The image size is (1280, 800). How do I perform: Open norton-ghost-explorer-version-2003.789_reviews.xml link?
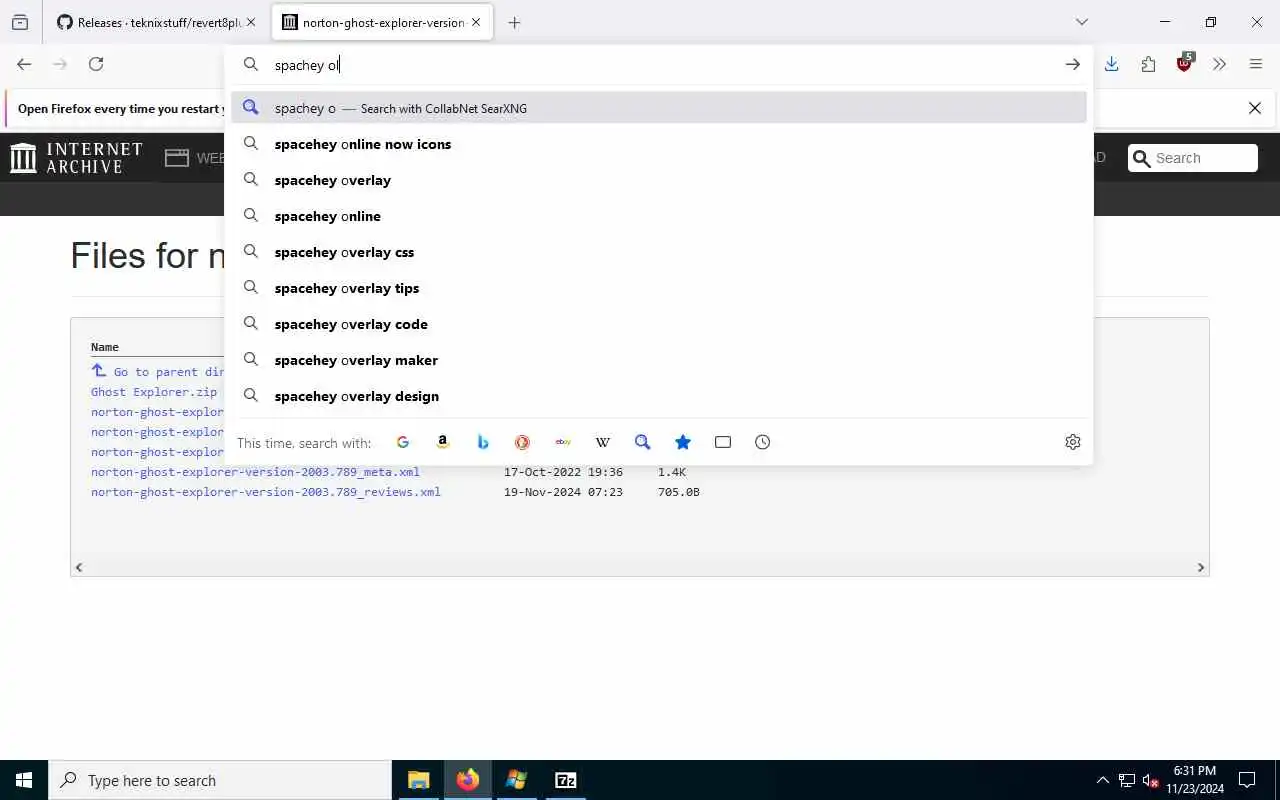pos(266,492)
